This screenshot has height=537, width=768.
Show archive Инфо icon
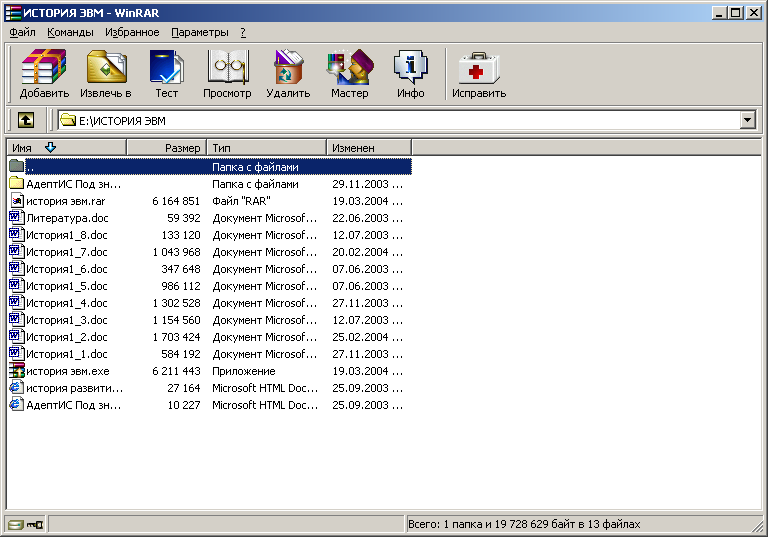(410, 67)
